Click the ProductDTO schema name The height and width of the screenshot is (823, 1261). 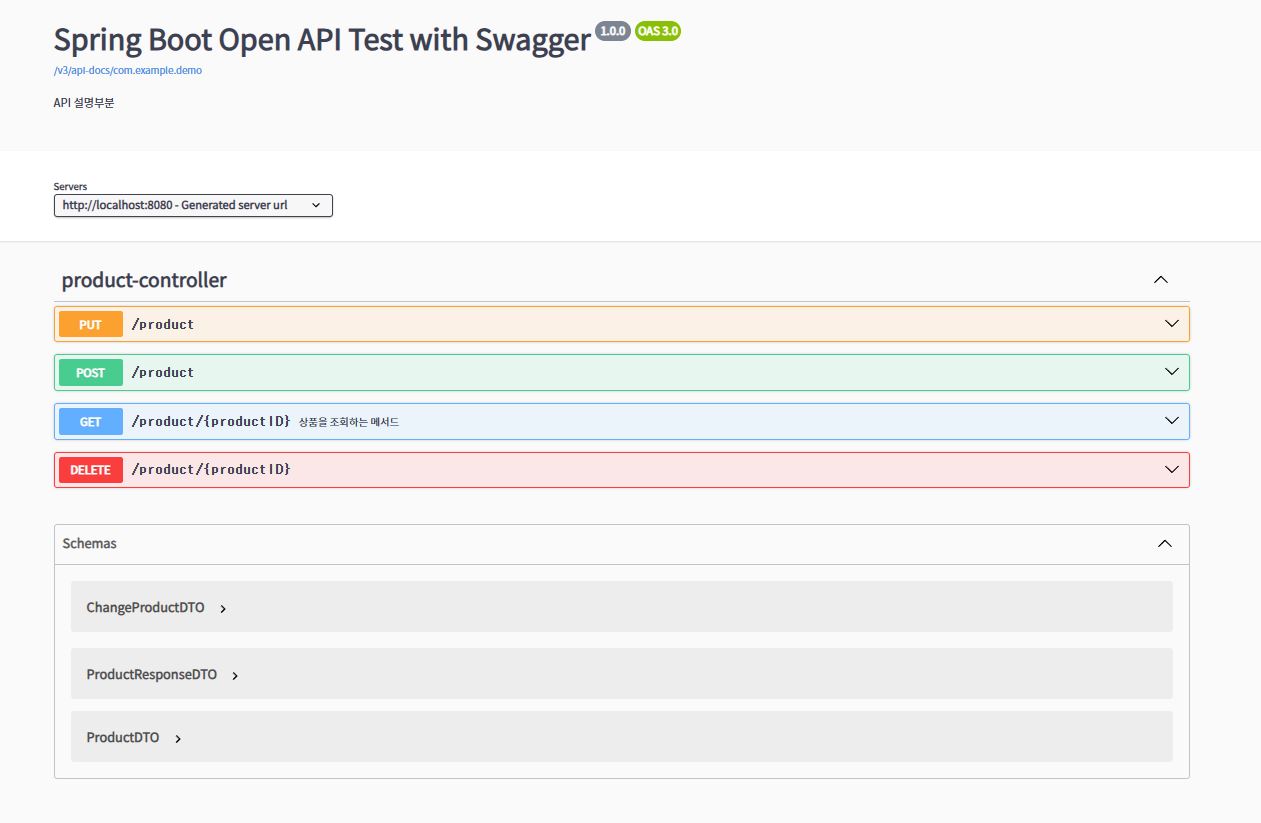tap(123, 737)
